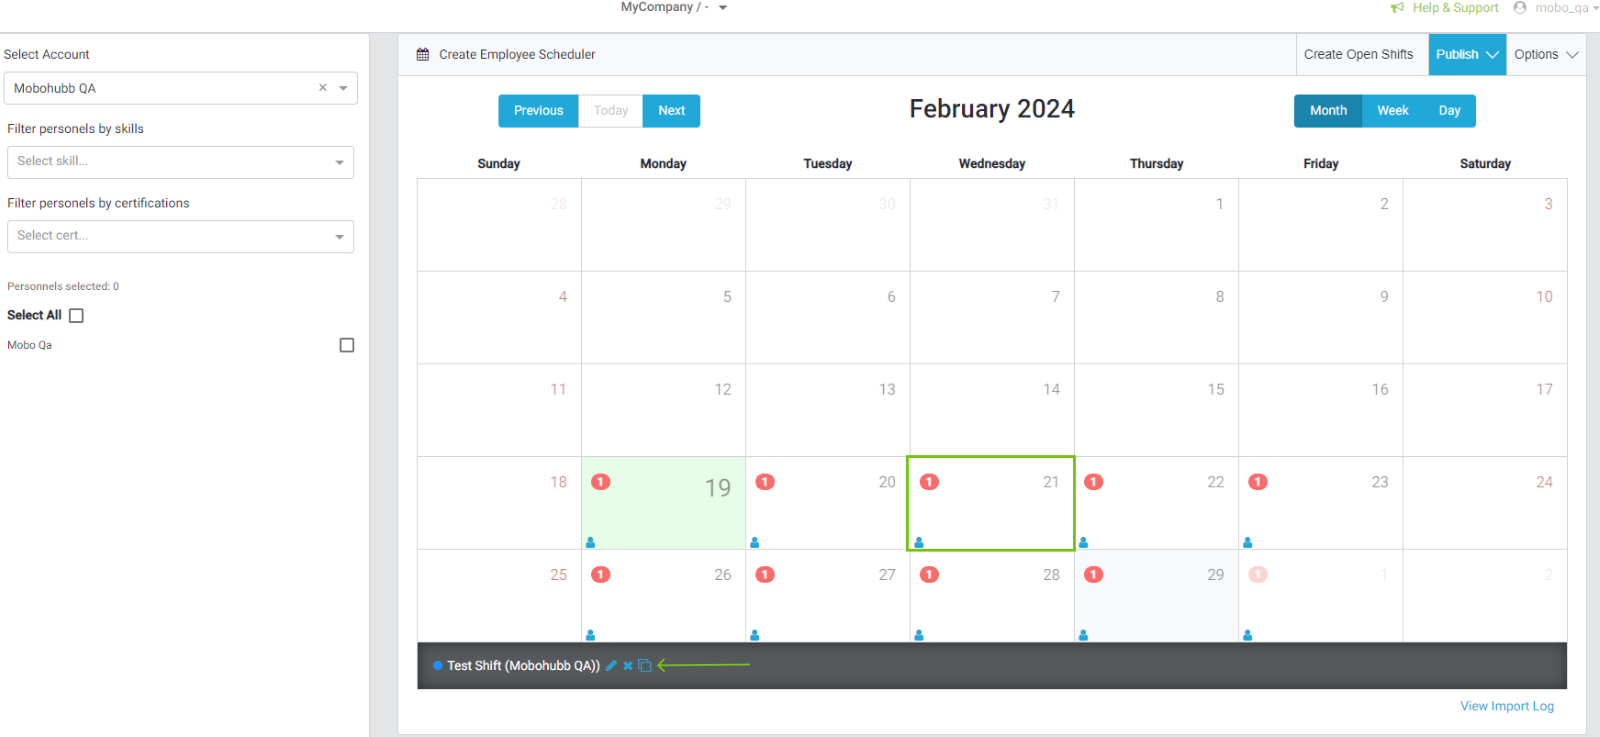Click Create Open Shifts button
Image resolution: width=1600 pixels, height=737 pixels.
(x=1358, y=54)
